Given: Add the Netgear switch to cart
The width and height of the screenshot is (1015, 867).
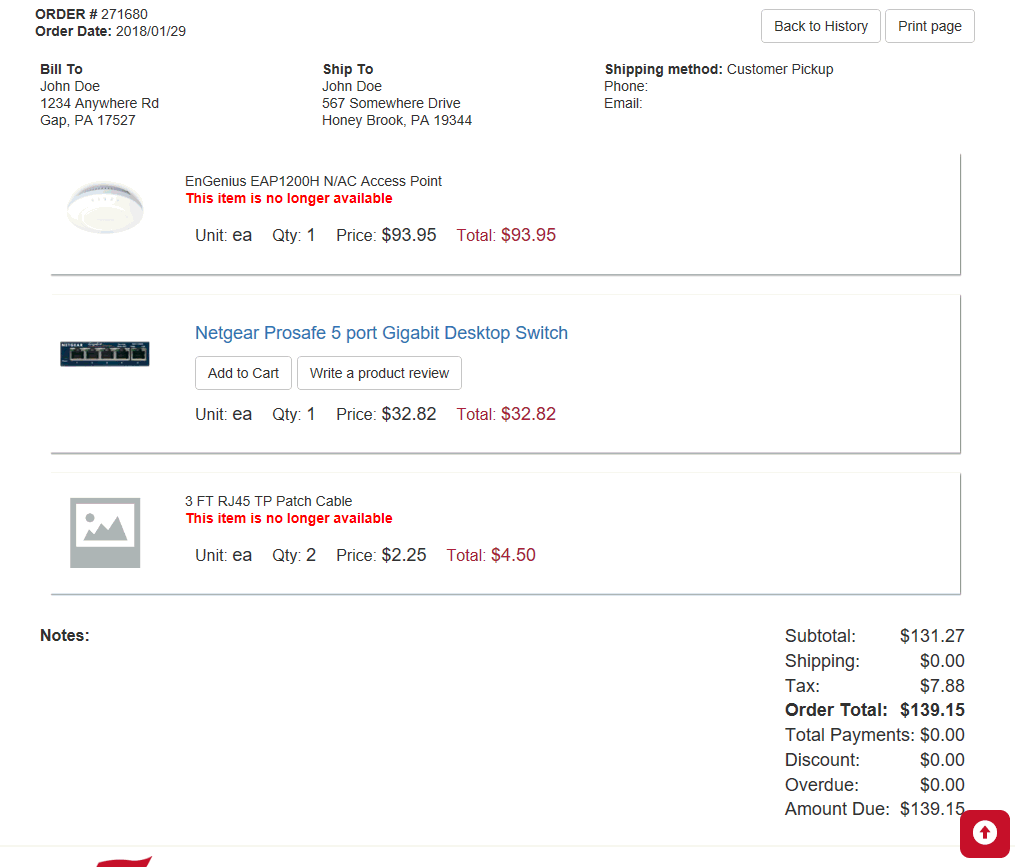Looking at the screenshot, I should pos(243,373).
